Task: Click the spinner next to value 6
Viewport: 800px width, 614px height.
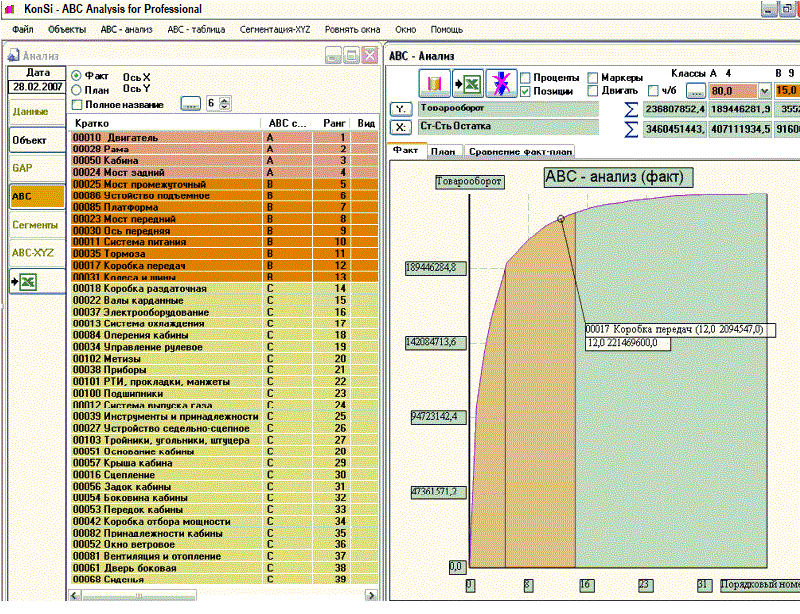Action: pos(225,103)
